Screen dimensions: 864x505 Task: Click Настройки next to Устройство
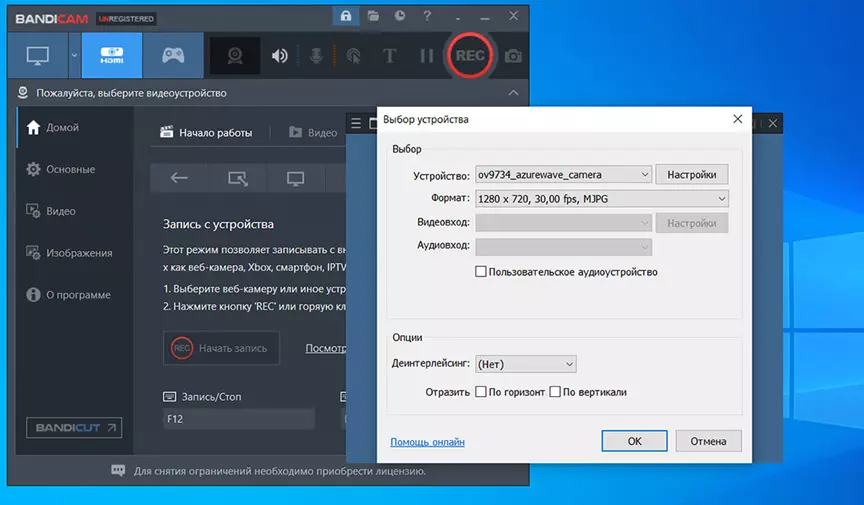click(692, 175)
